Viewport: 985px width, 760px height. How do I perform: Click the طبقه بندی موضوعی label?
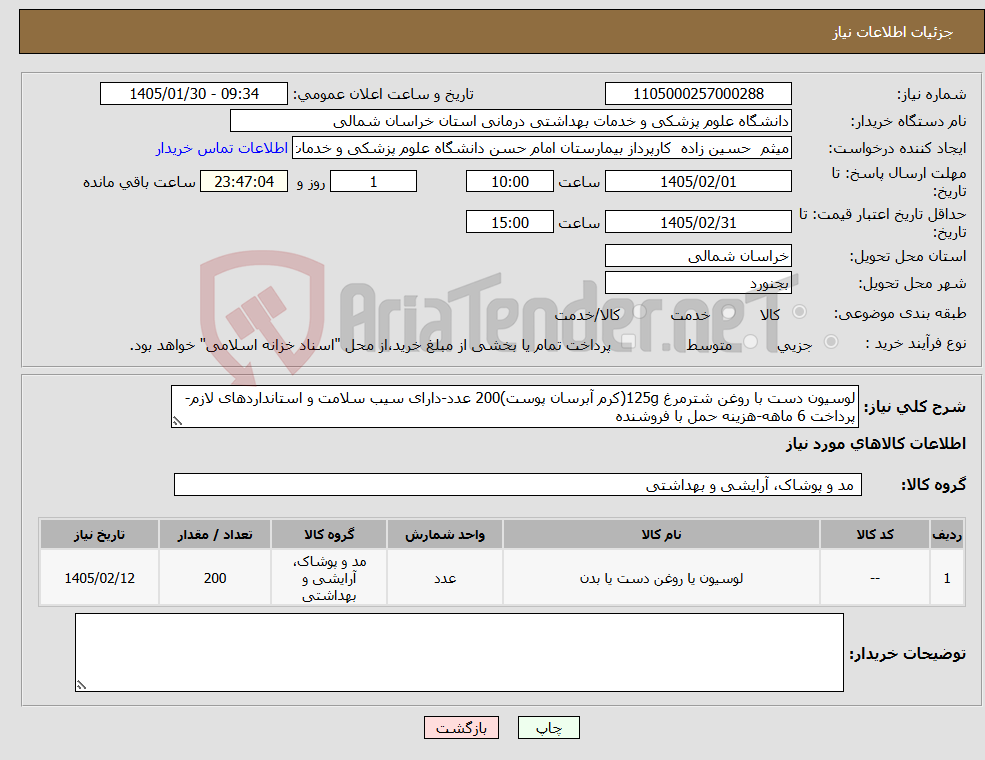pyautogui.click(x=900, y=313)
